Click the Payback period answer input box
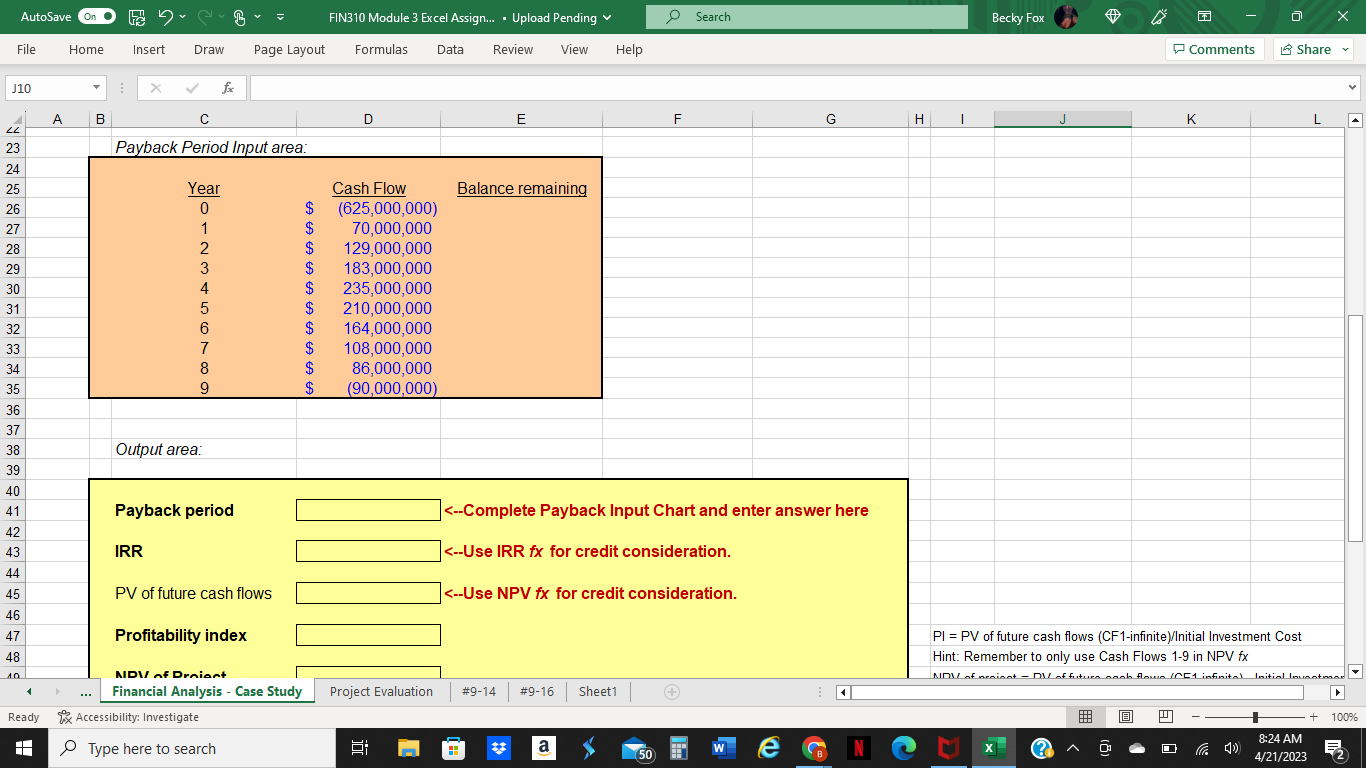The height and width of the screenshot is (768, 1366). pos(368,510)
